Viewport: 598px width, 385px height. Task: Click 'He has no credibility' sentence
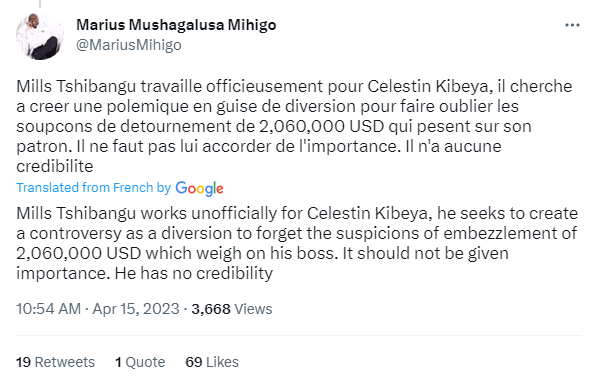[x=194, y=273]
